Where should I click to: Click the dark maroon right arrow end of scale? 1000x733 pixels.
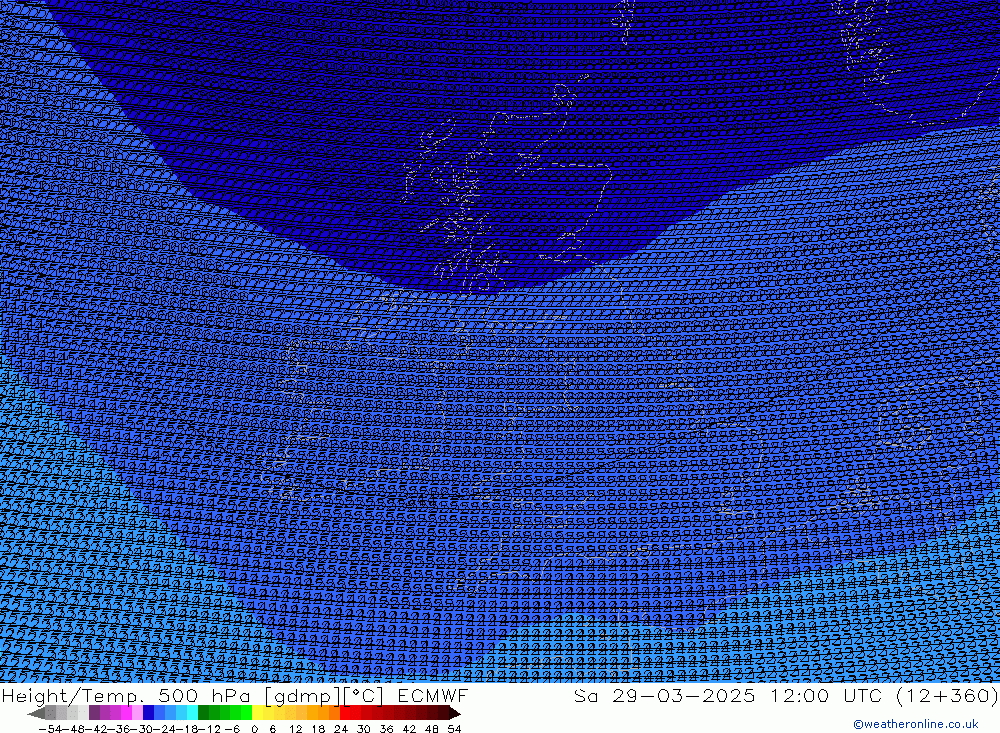(x=455, y=714)
